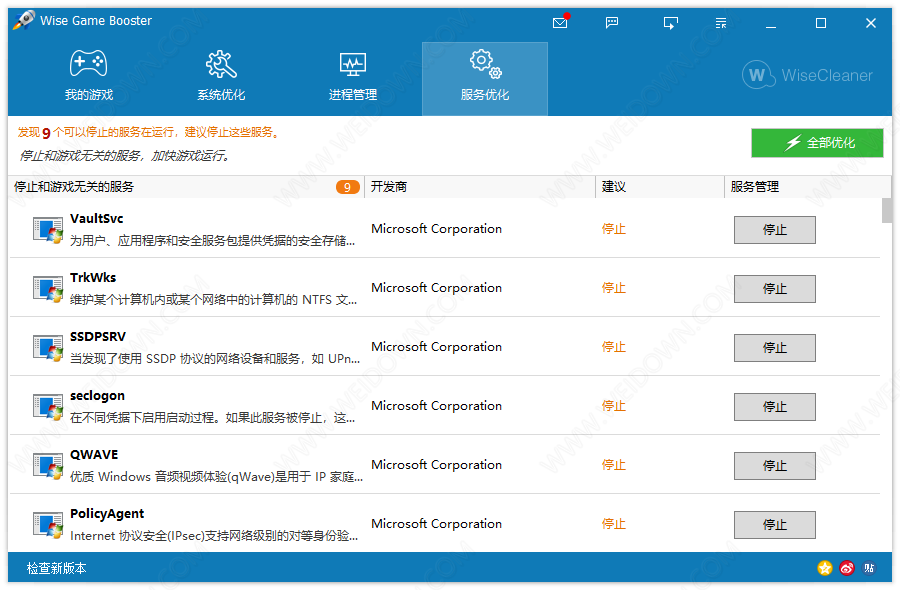The image size is (900, 590).
Task: Stop the VaultSvc service
Action: coord(774,230)
